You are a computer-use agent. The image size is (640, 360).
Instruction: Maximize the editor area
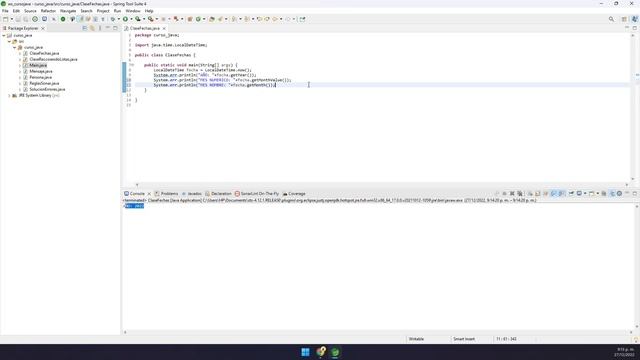(x=635, y=28)
